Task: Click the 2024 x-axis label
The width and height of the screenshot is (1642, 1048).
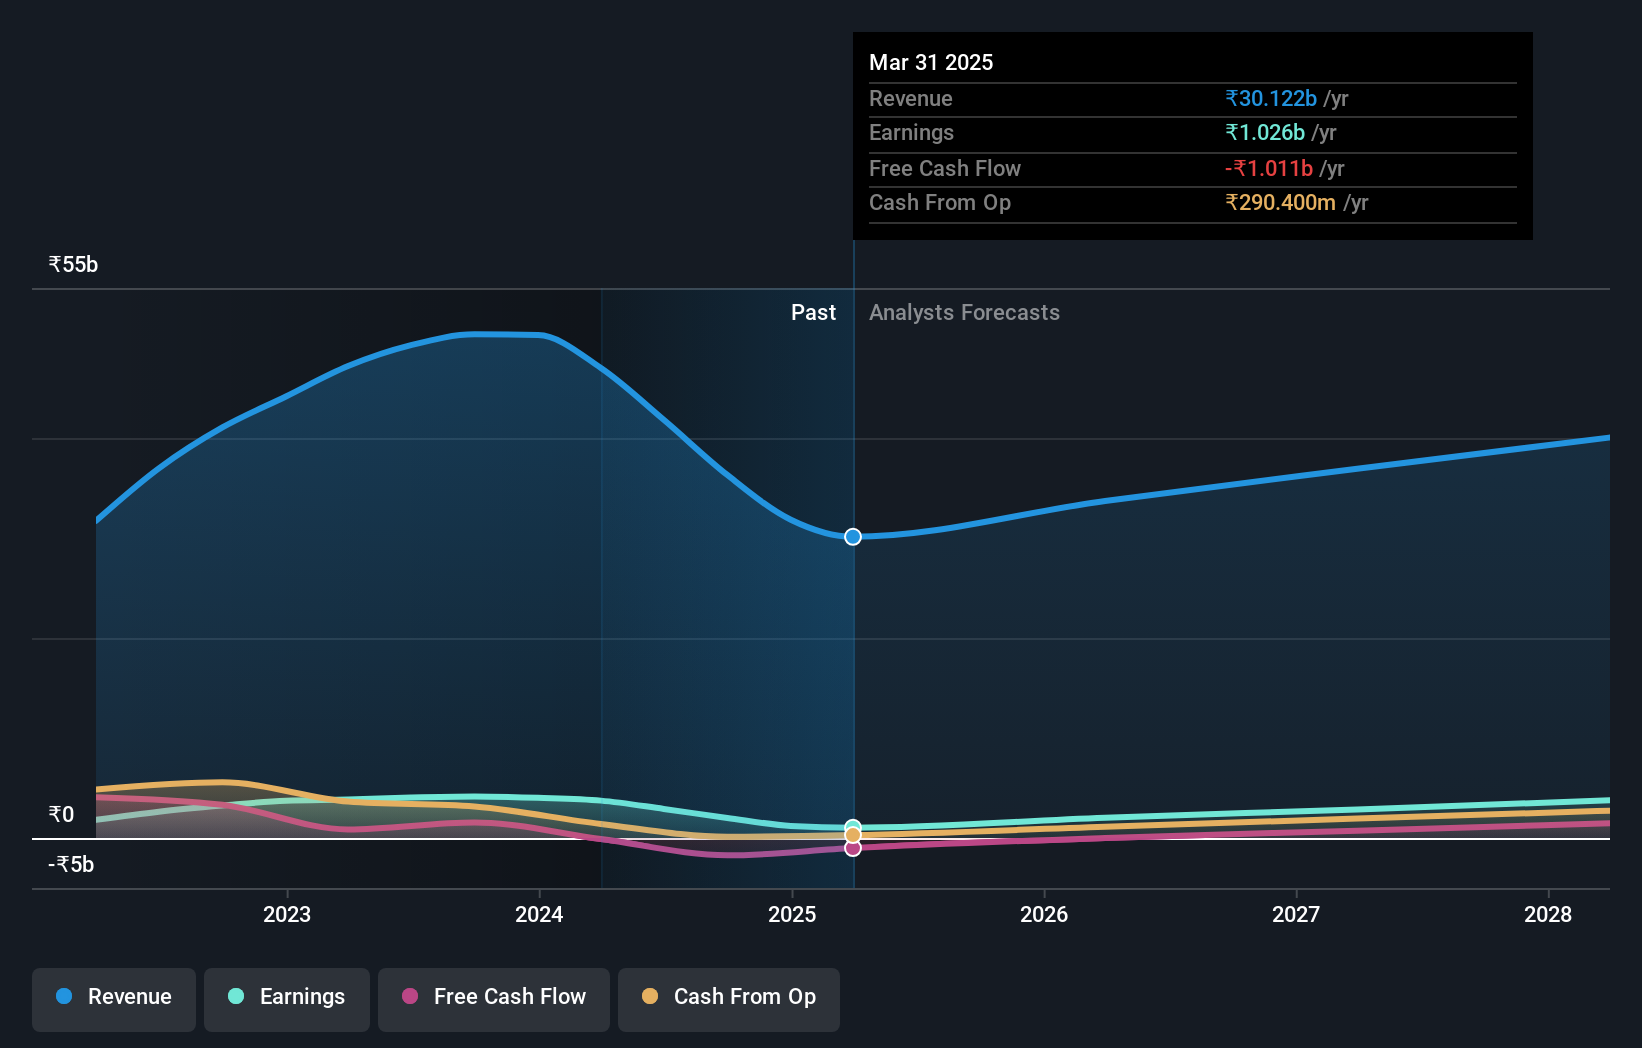Action: [539, 914]
